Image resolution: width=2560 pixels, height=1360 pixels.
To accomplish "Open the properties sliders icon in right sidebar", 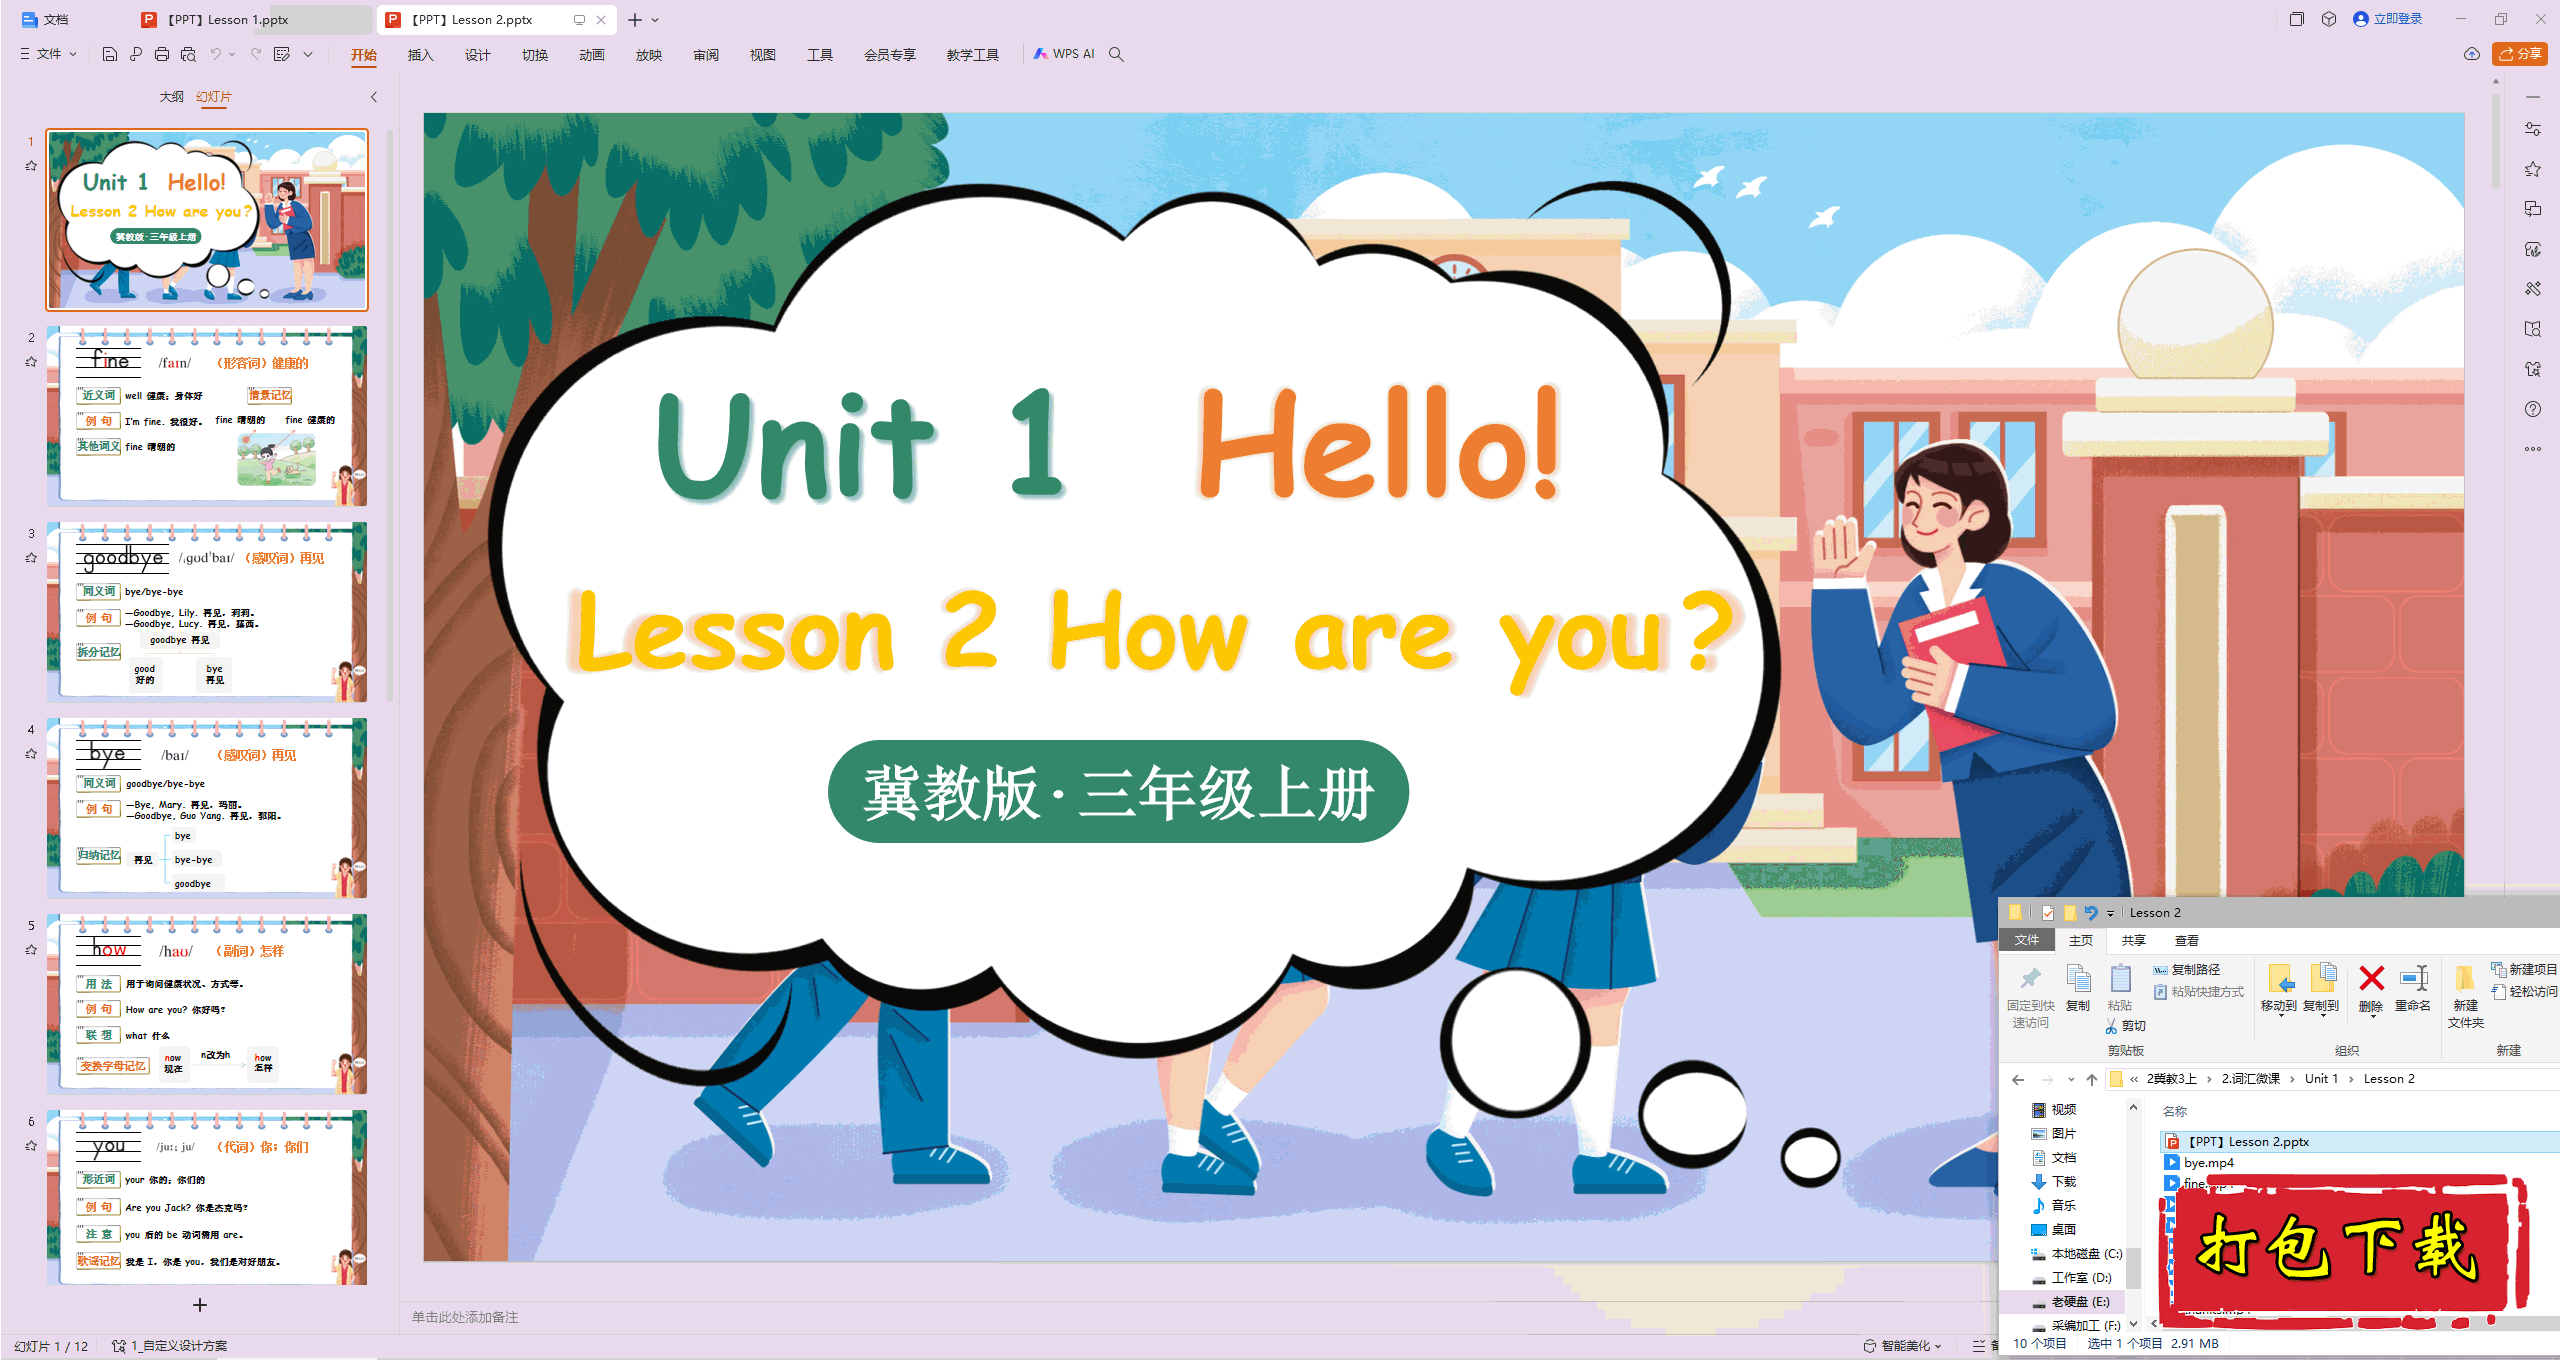I will click(x=2533, y=129).
